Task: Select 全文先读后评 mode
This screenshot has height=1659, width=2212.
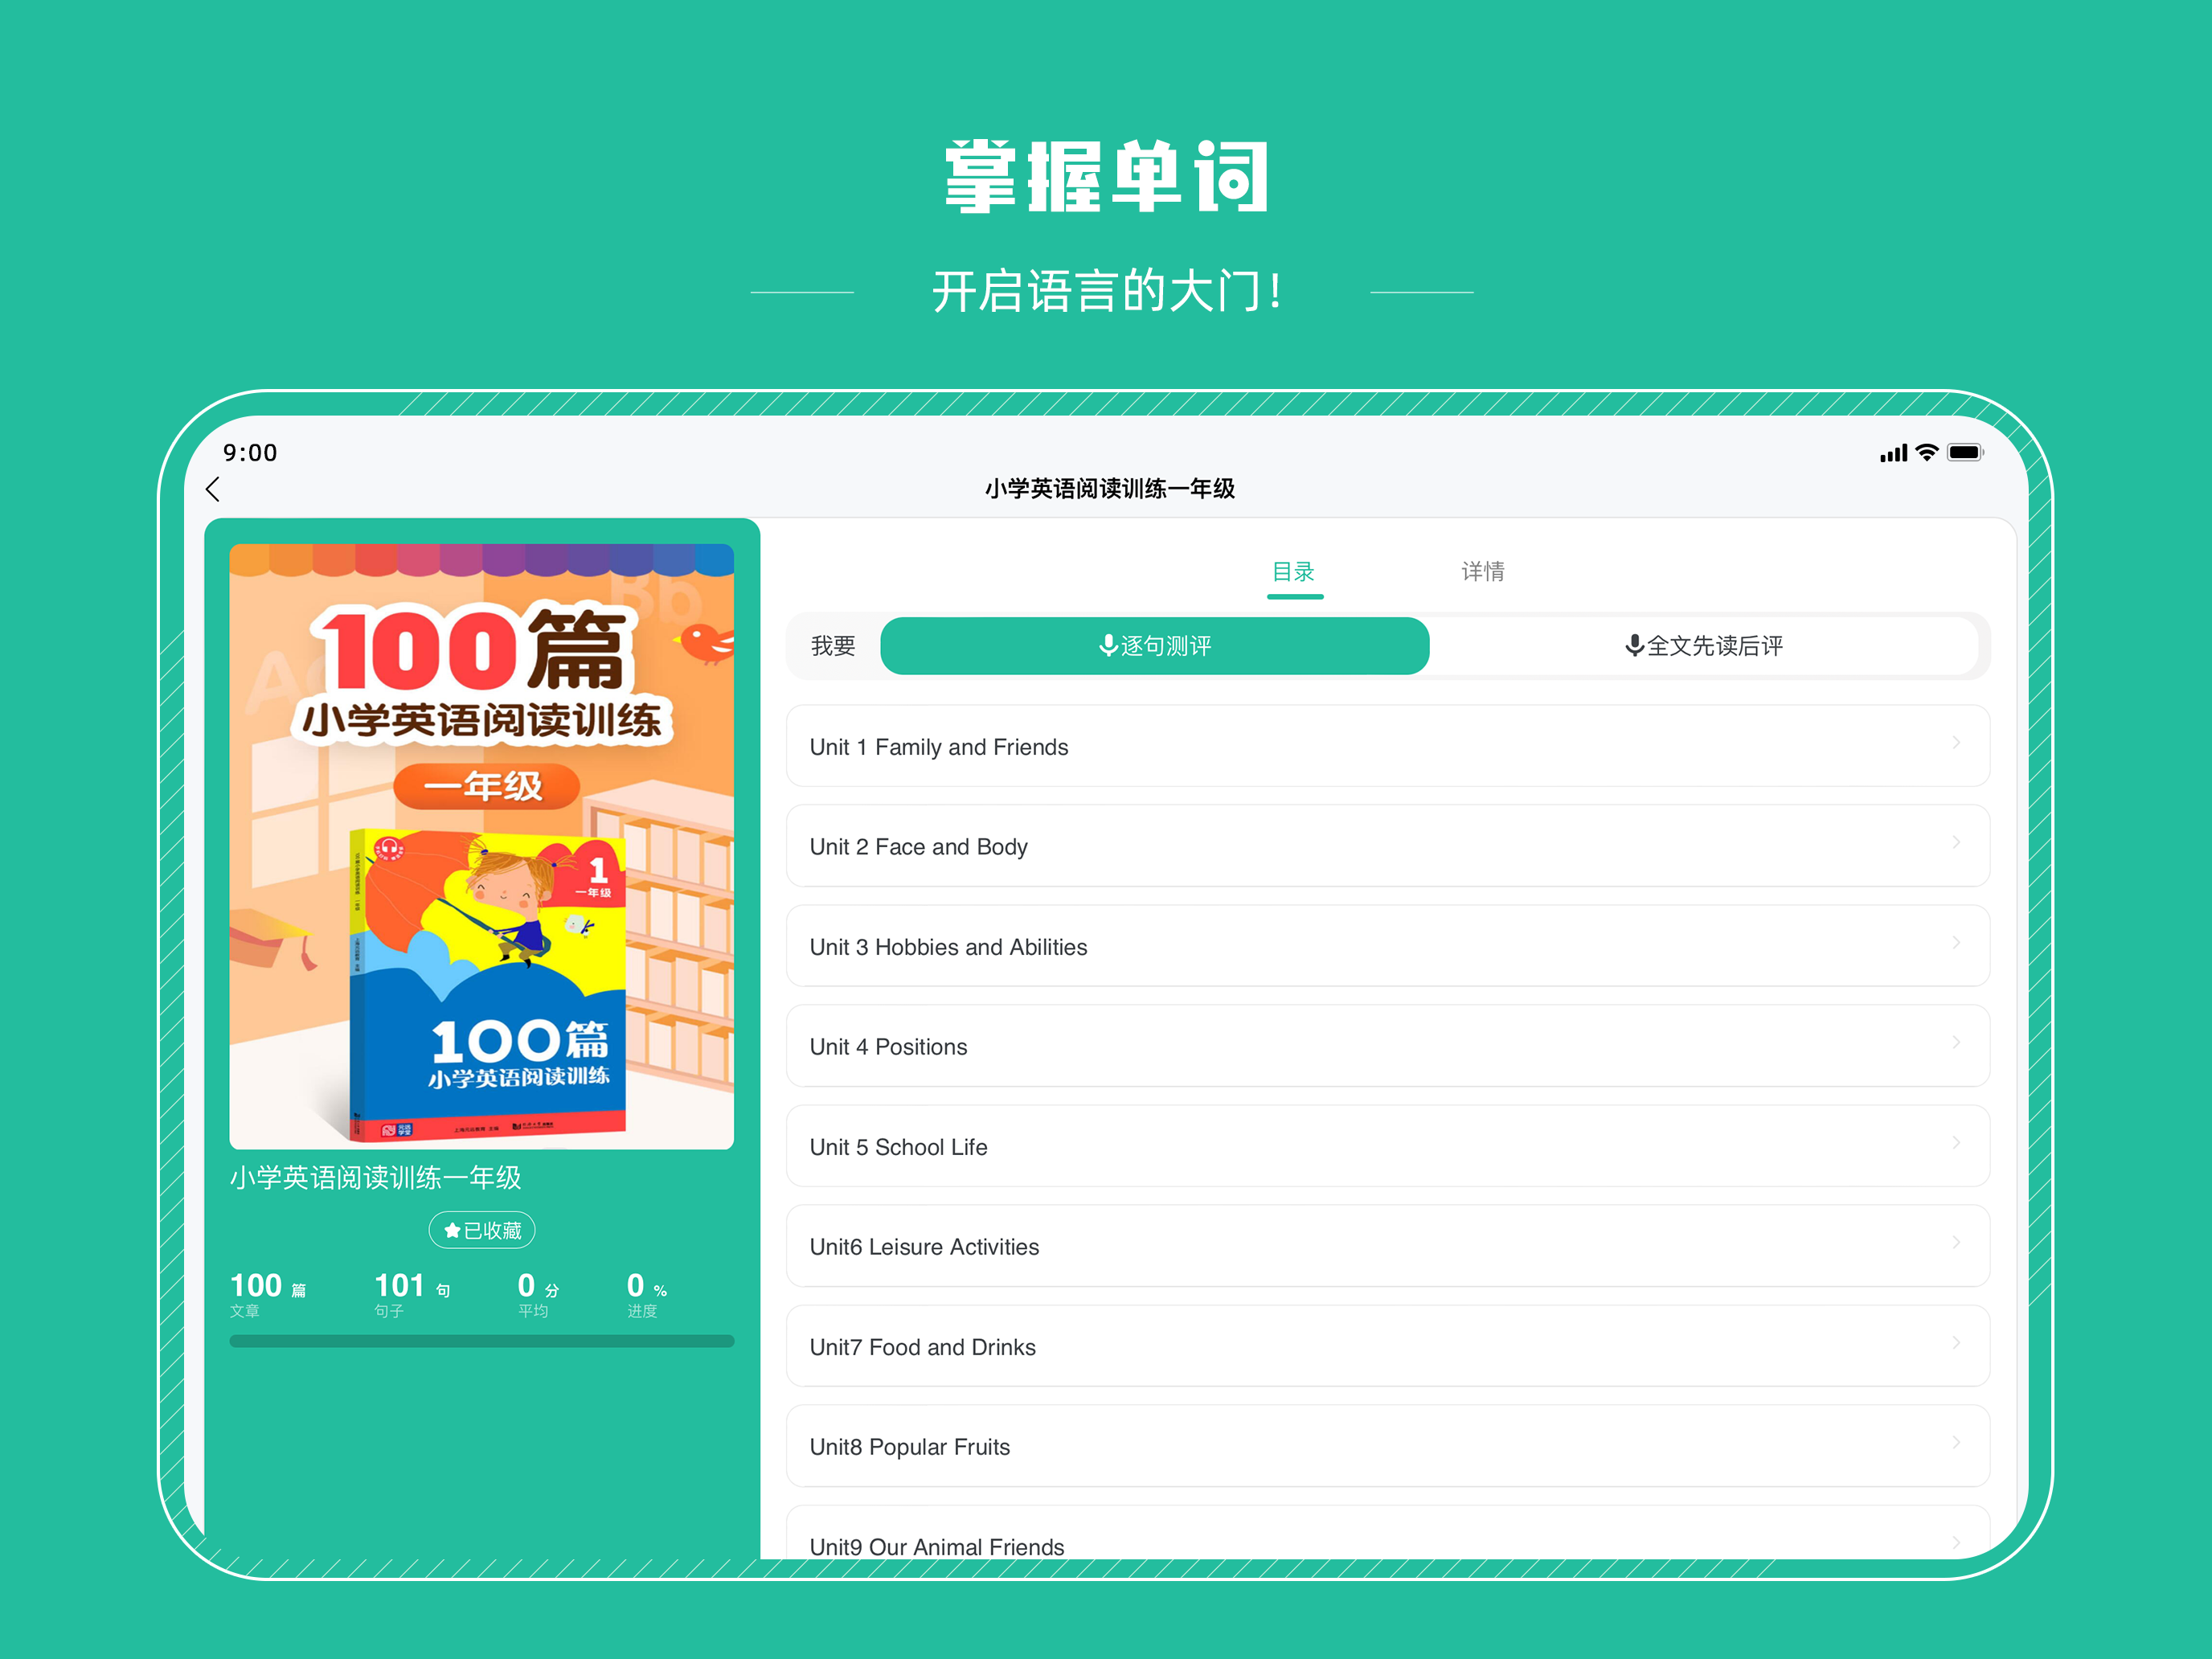Action: (x=1704, y=646)
